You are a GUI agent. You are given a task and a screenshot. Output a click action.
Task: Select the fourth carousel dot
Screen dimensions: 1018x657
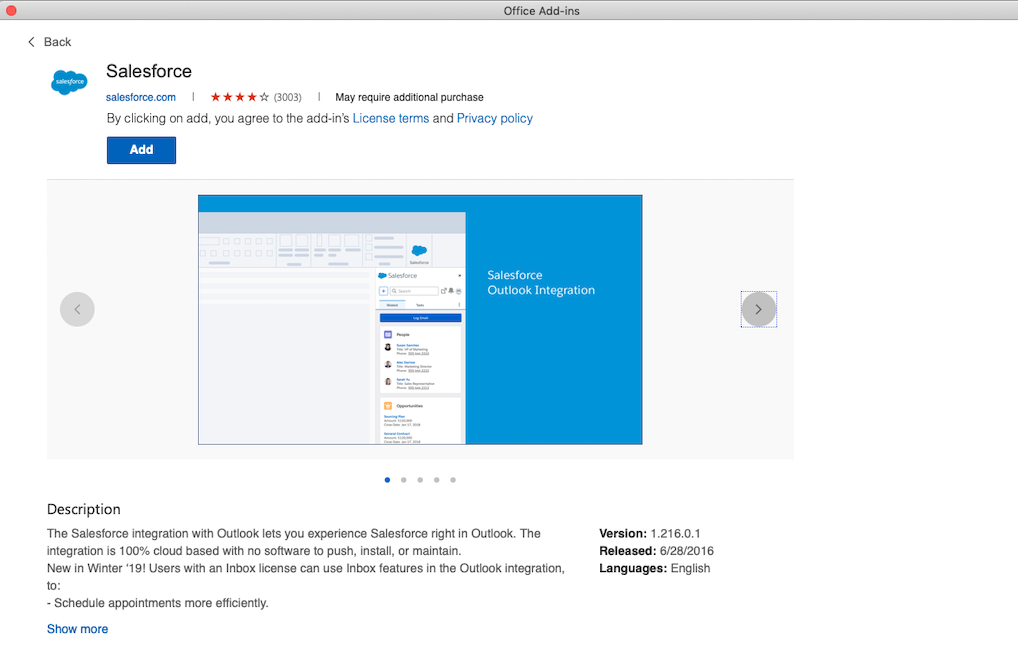[x=437, y=480]
